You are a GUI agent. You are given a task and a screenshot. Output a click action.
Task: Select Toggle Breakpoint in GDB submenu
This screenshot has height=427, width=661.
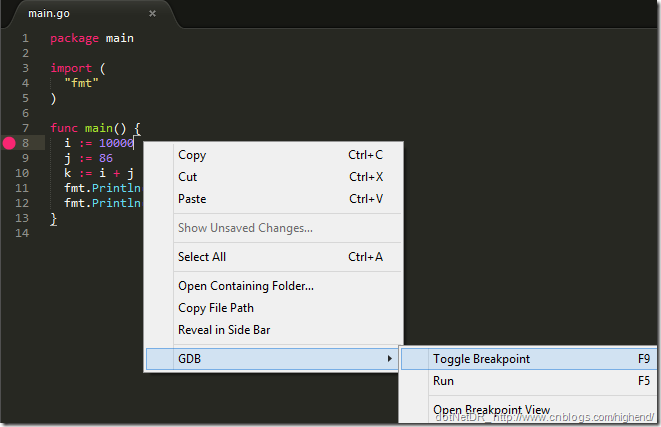click(529, 359)
